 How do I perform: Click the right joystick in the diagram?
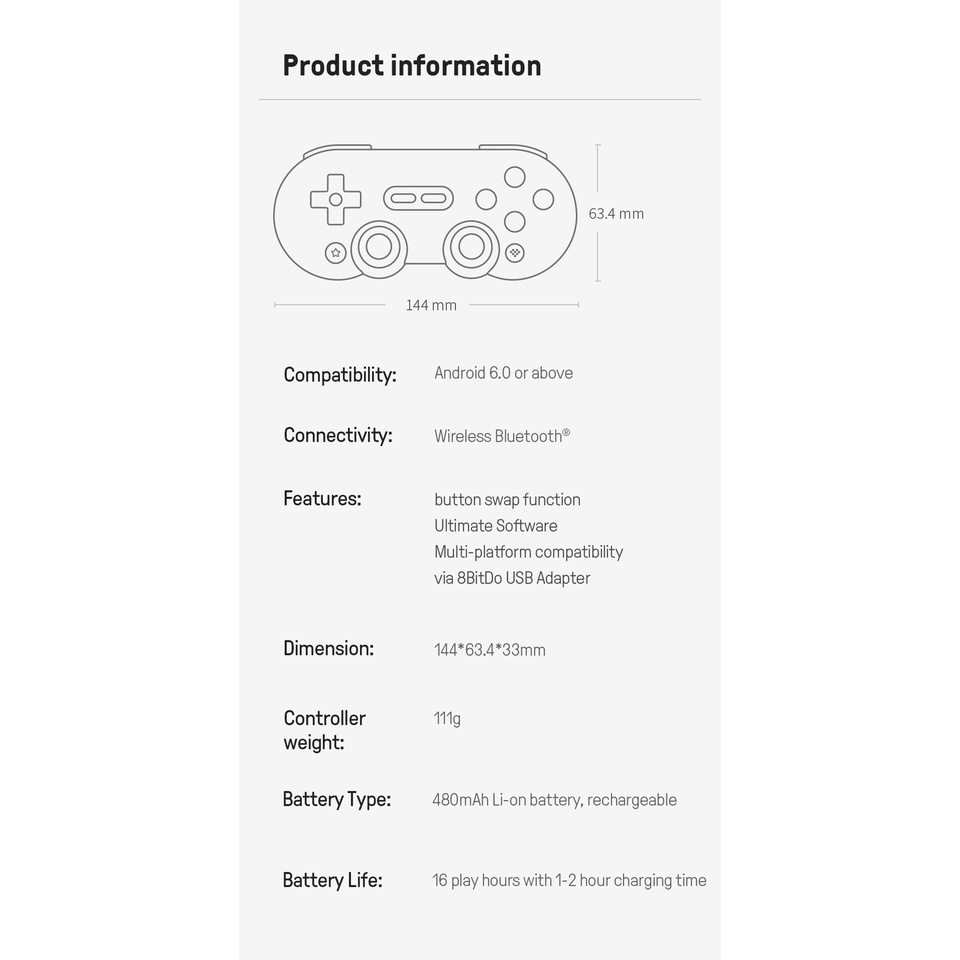tap(471, 247)
